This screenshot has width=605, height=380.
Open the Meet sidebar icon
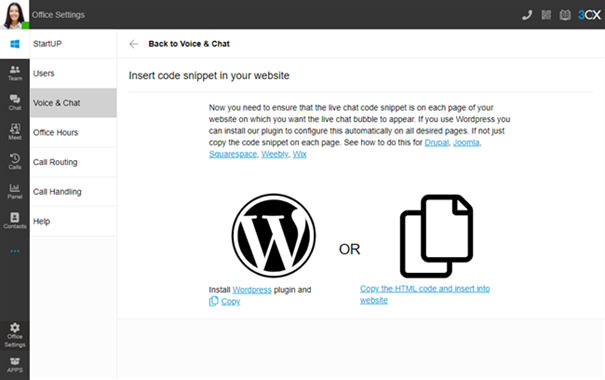(15, 132)
